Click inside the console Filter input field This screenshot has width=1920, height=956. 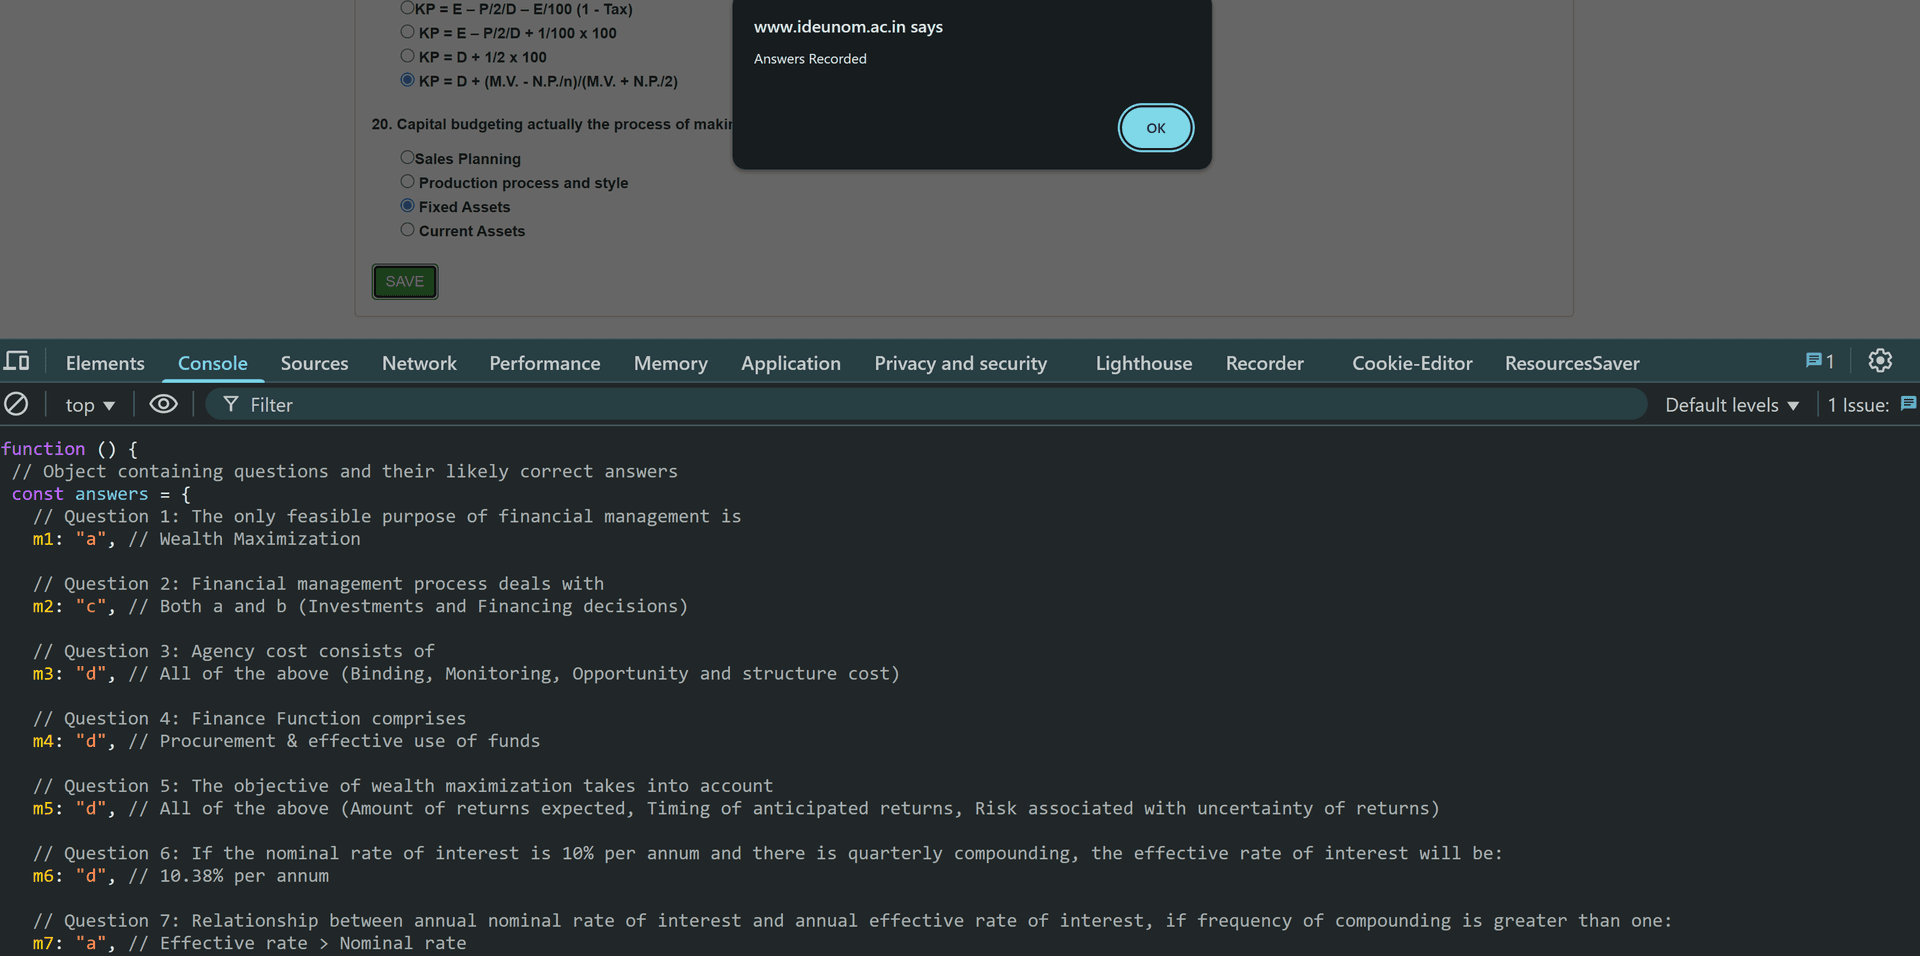500,404
